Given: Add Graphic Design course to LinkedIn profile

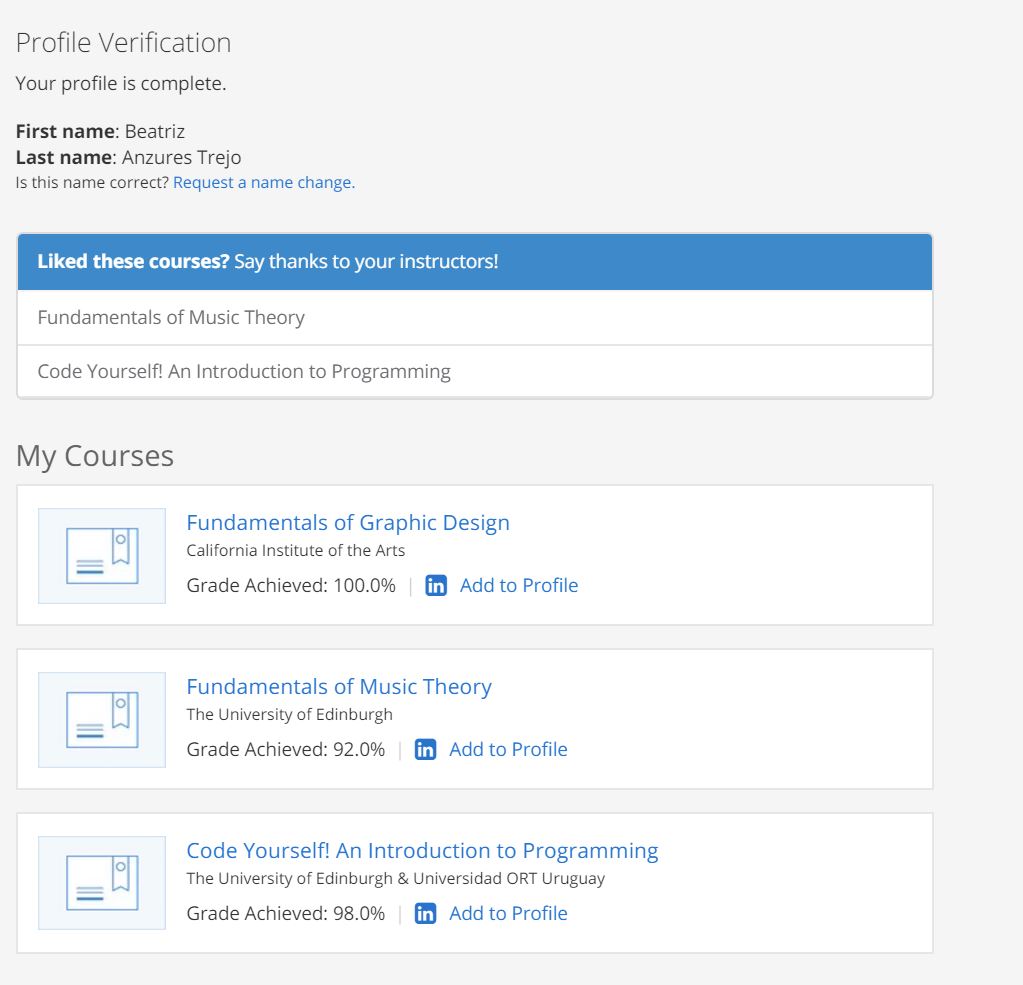Looking at the screenshot, I should (x=519, y=586).
